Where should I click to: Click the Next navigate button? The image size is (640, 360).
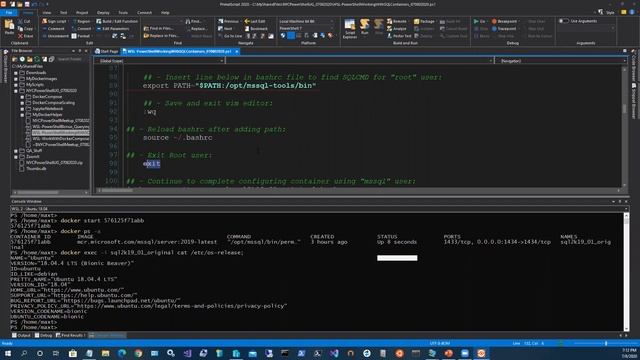[225, 29]
